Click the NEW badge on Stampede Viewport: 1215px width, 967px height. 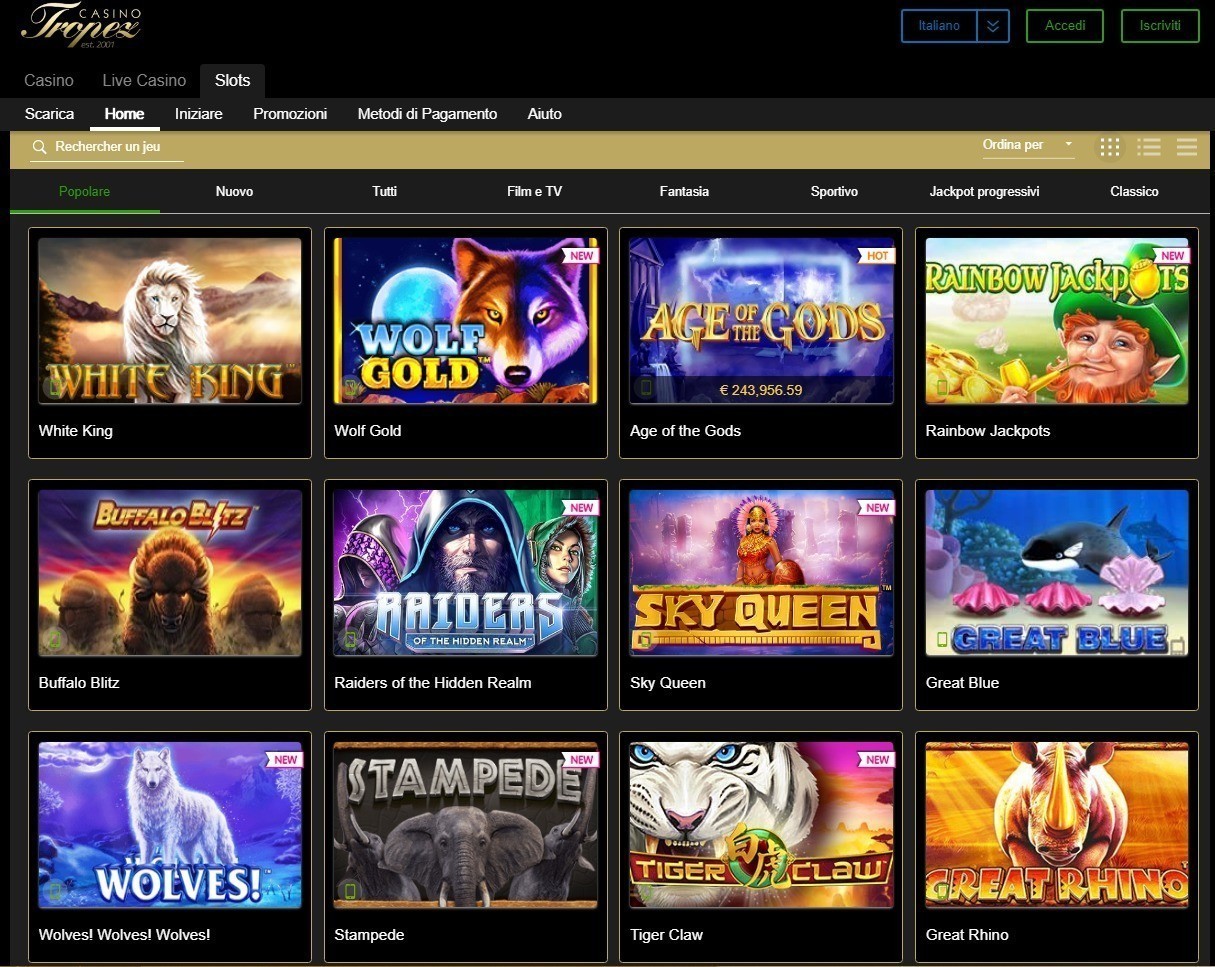pos(581,760)
